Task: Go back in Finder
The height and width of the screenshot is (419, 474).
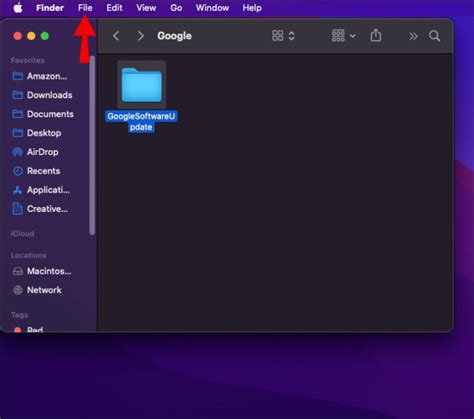Action: click(116, 36)
